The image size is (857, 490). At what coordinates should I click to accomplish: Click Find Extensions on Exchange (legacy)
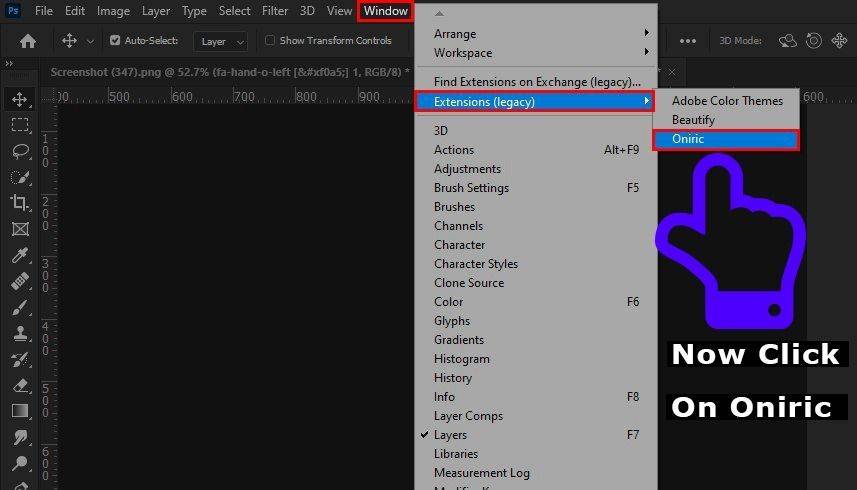click(x=536, y=82)
